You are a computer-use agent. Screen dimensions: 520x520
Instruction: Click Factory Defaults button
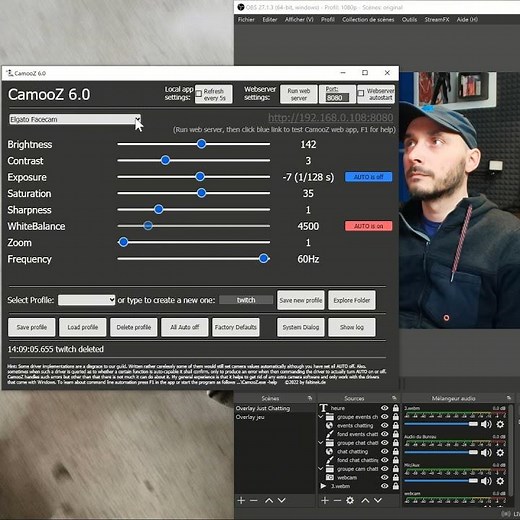236,327
